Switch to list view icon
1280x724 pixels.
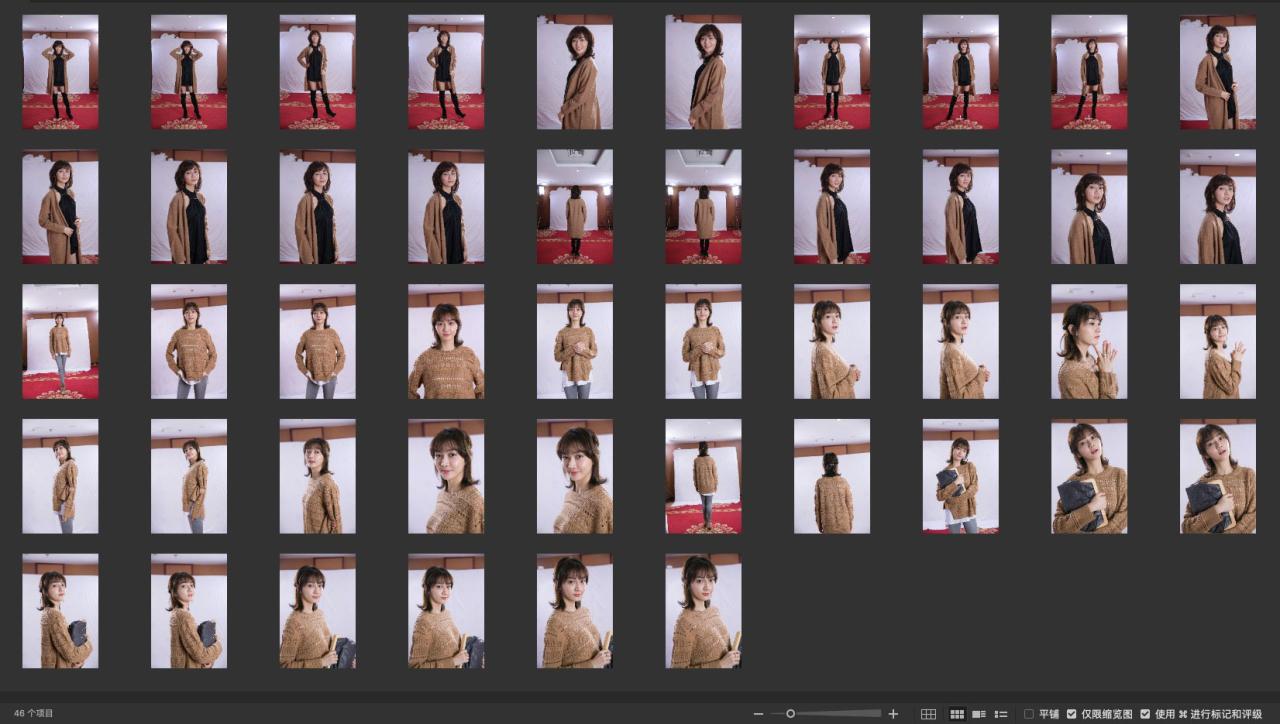pyautogui.click(x=1001, y=714)
